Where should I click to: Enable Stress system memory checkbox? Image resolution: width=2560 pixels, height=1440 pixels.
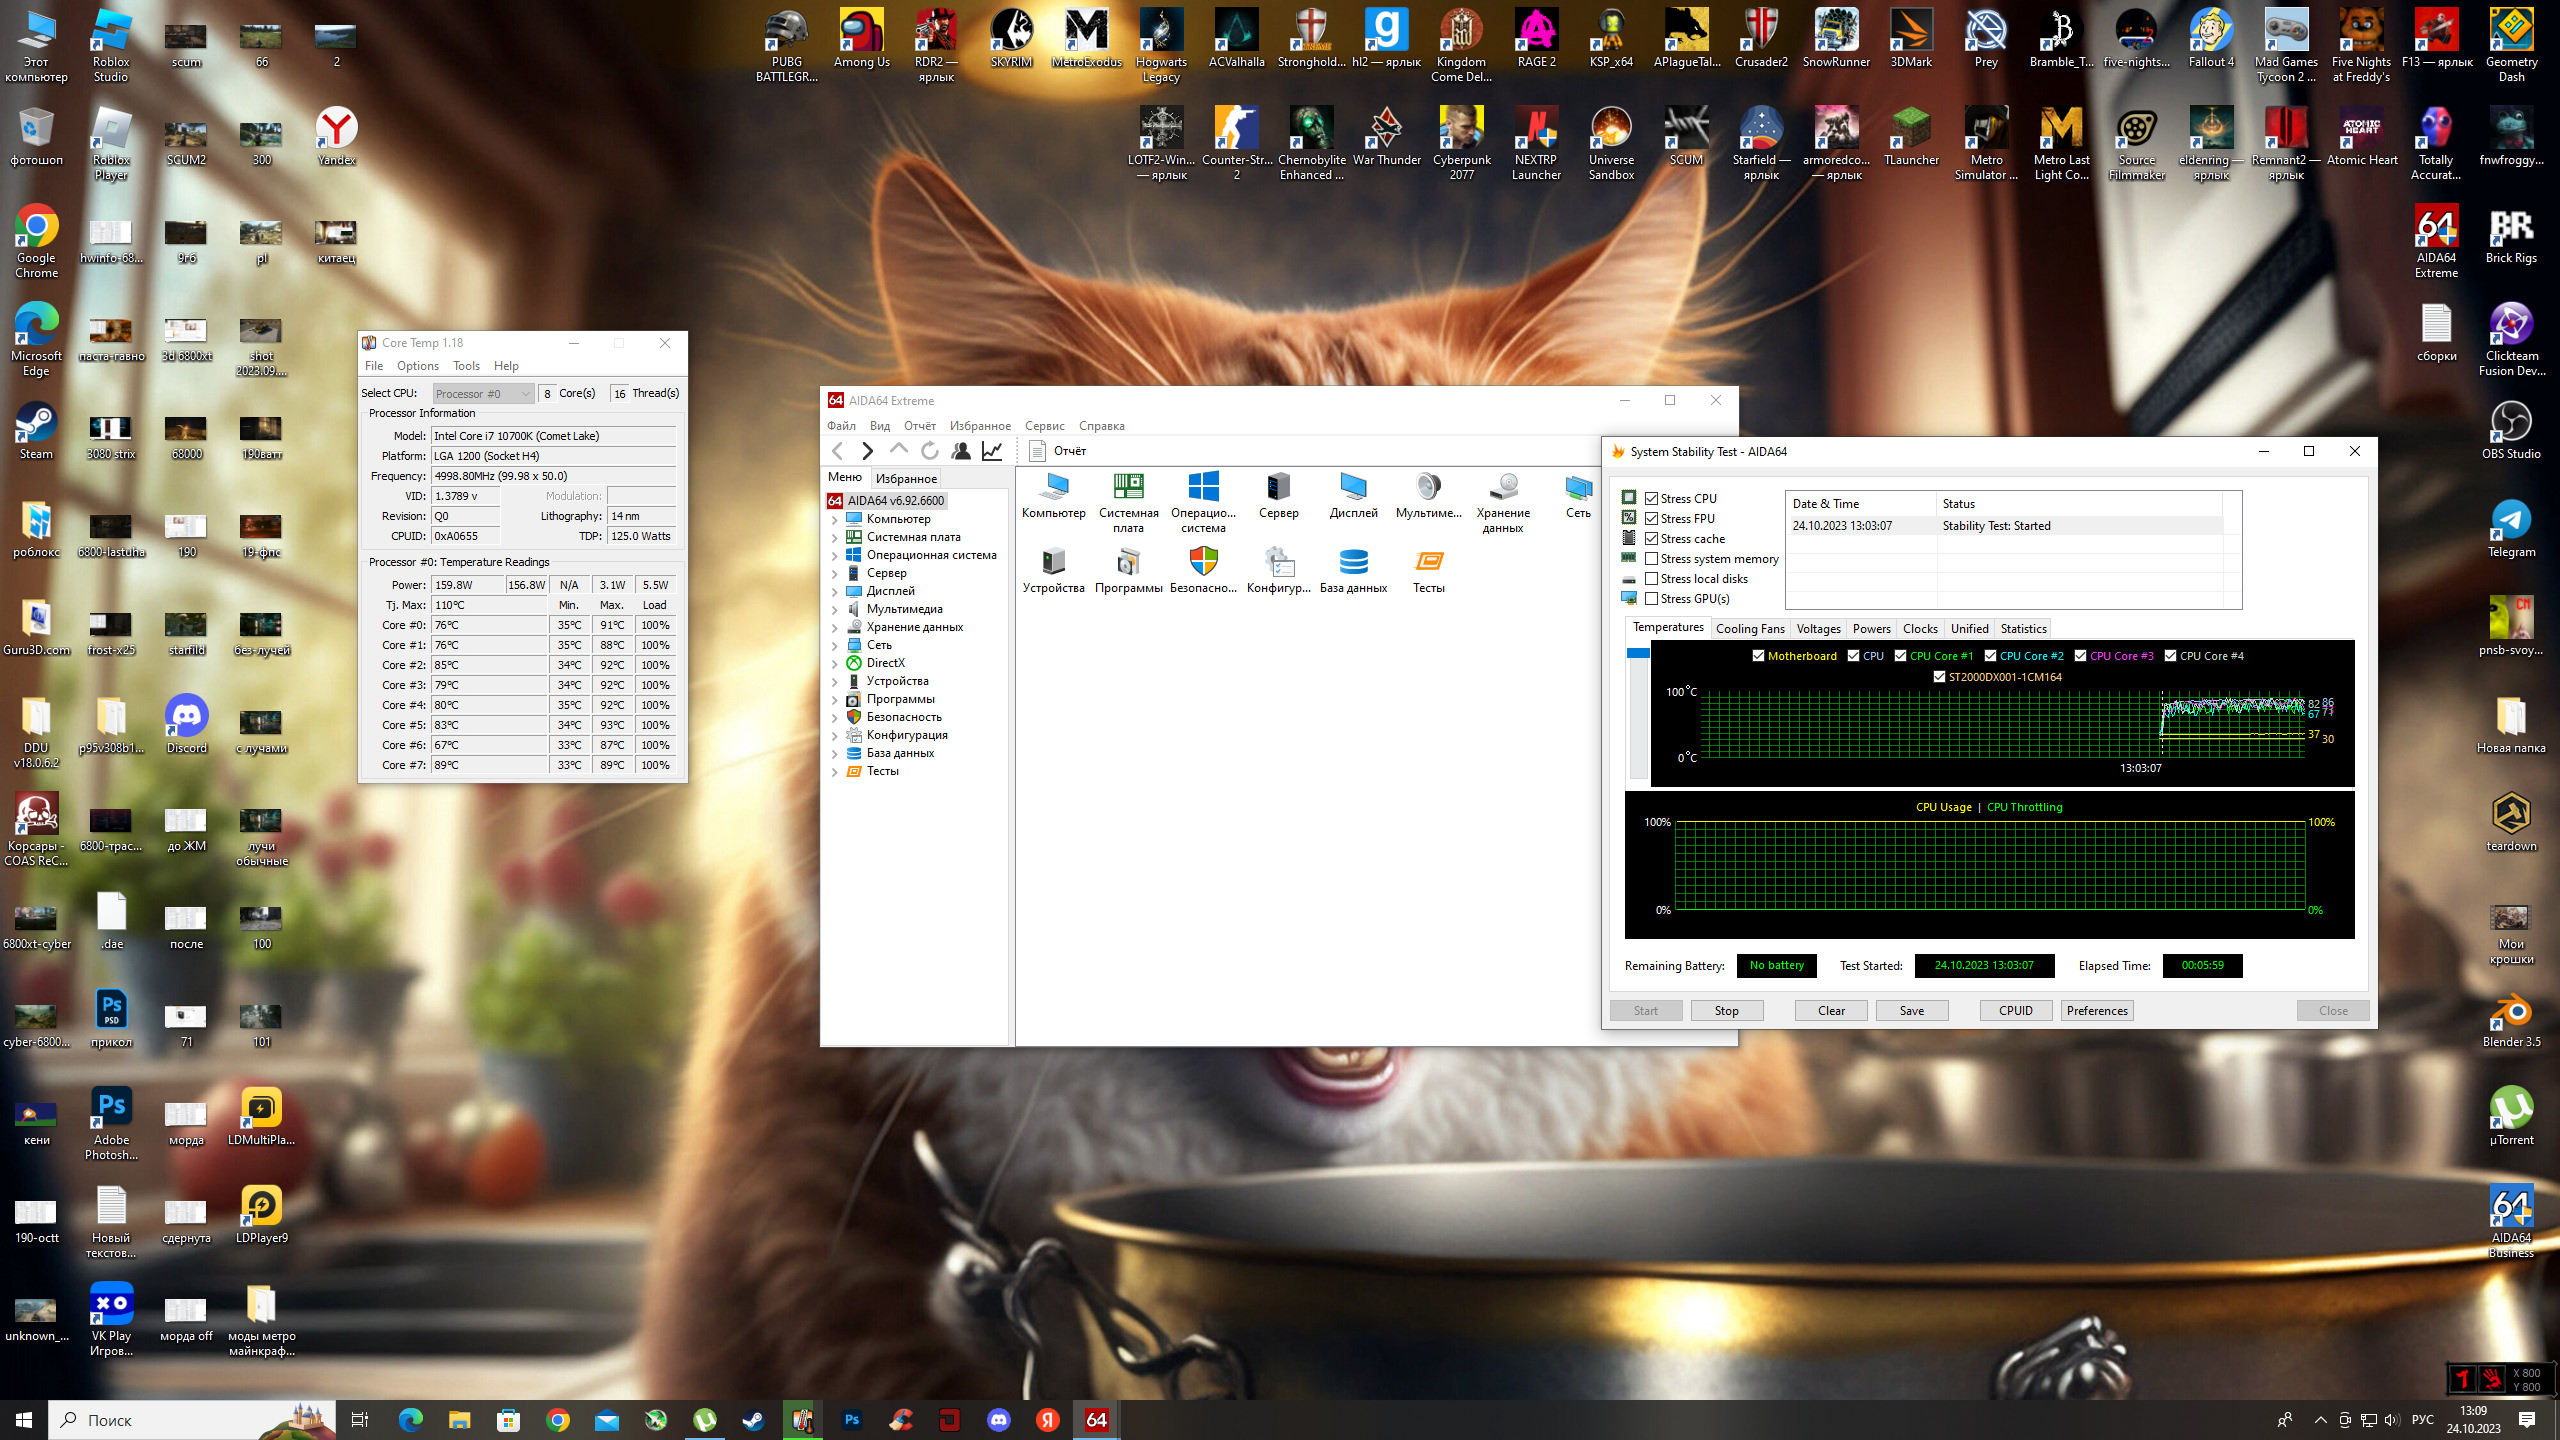point(1652,559)
